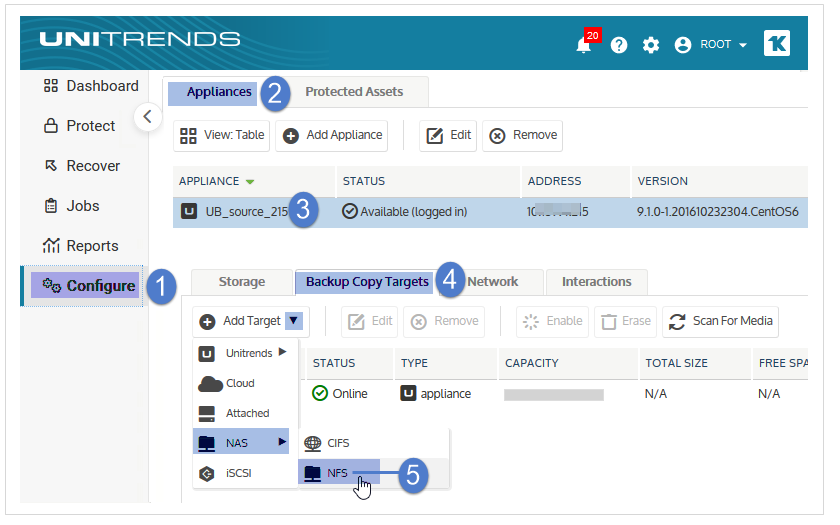This screenshot has height=525, width=840.
Task: Collapse the sidebar with the chevron button
Action: pos(147,116)
